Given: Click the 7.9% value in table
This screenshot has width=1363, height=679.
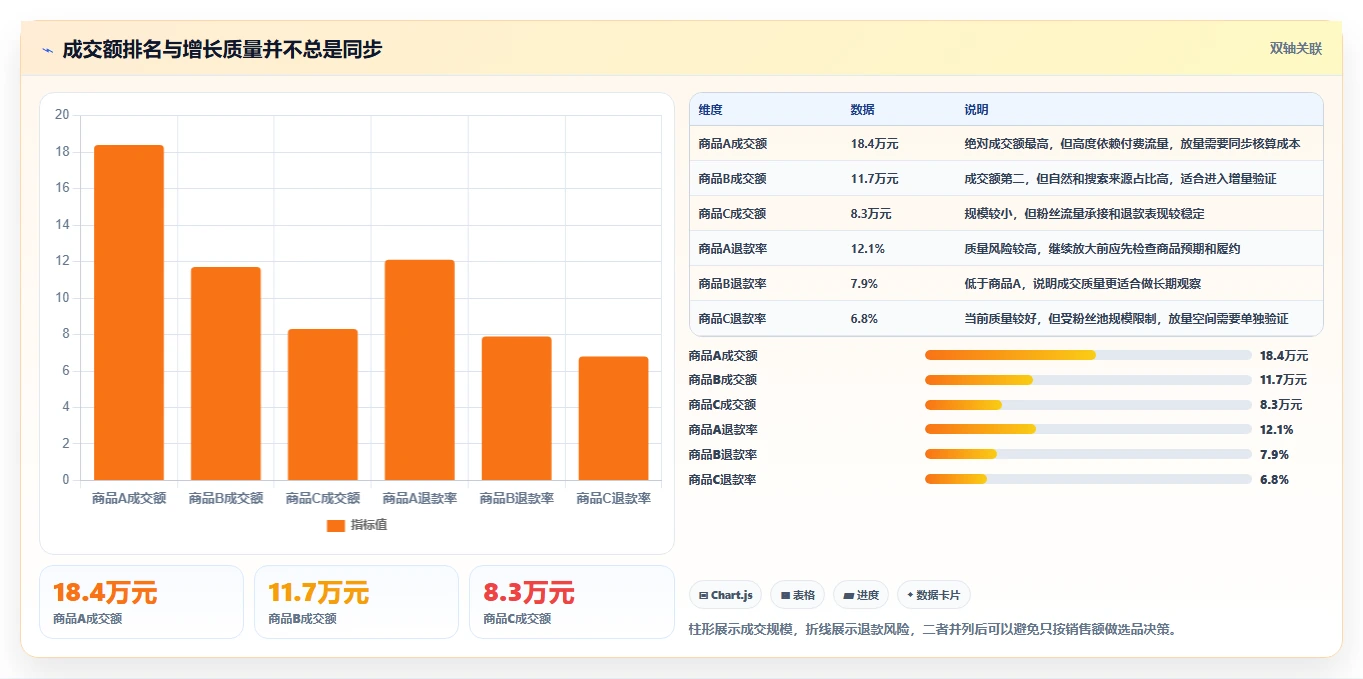Looking at the screenshot, I should 864,283.
